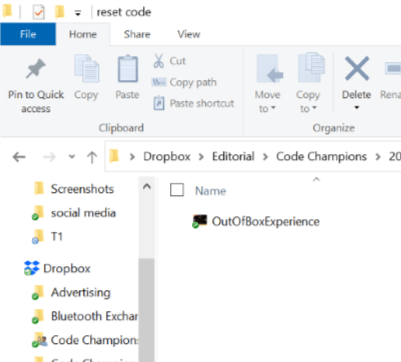The image size is (401, 362).
Task: Select Dropbox in the navigation pane
Action: tap(67, 269)
